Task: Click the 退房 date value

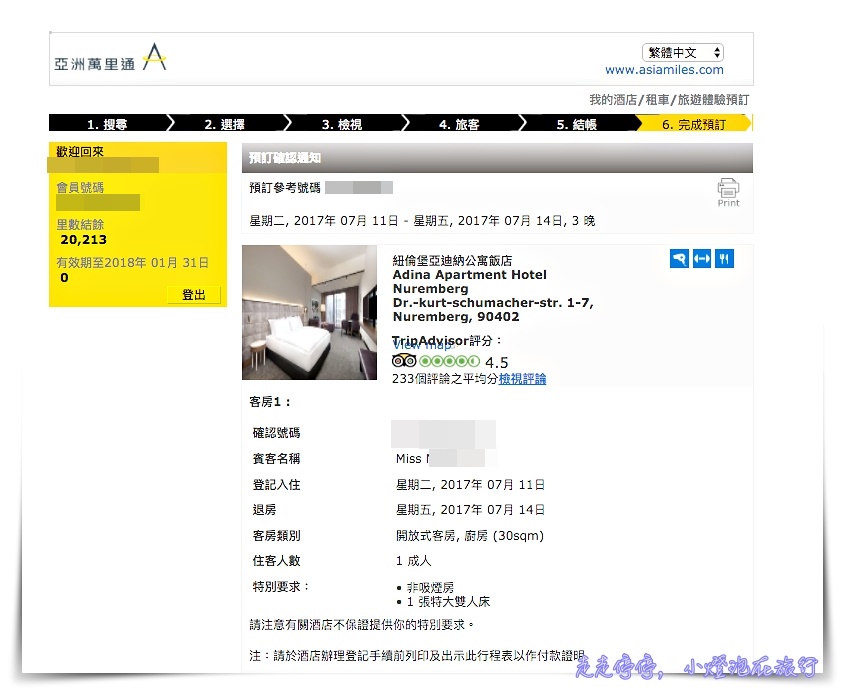Action: coord(470,509)
